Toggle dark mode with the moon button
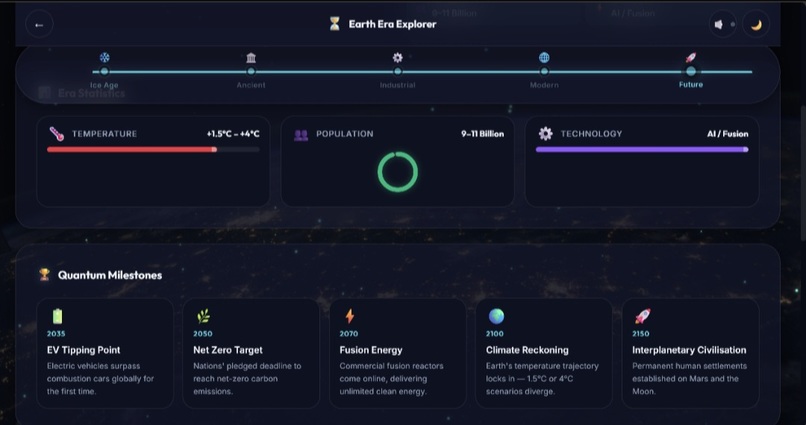806x425 pixels. pos(756,24)
